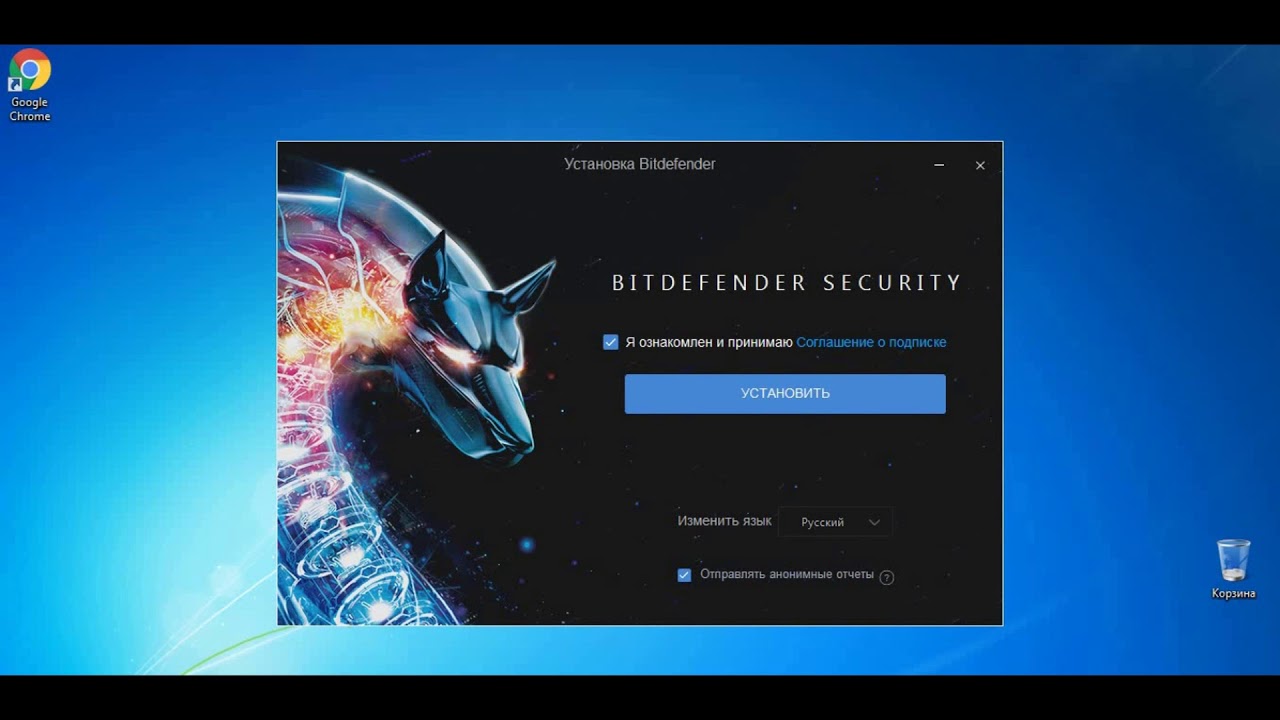Image resolution: width=1280 pixels, height=720 pixels.
Task: Toggle Отправлять анонимные отчеты checkbox
Action: pyautogui.click(x=684, y=575)
